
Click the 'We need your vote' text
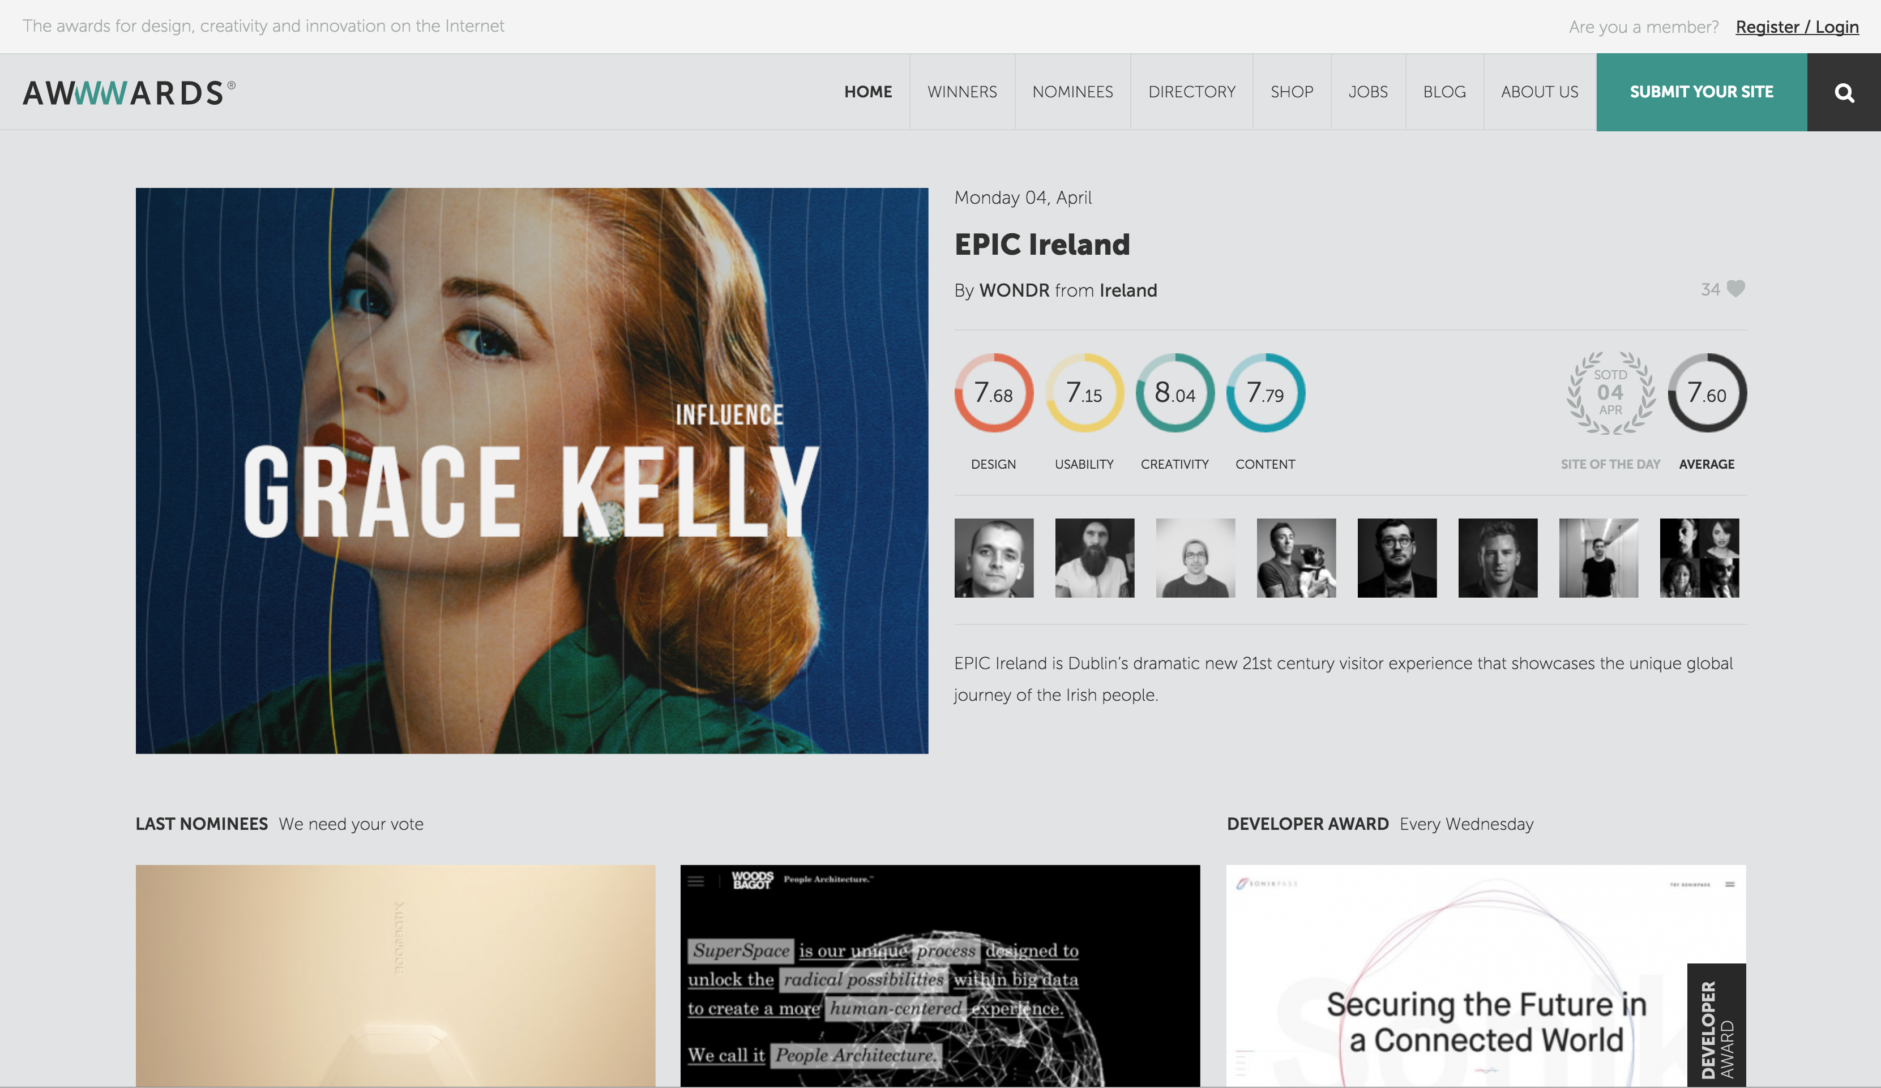point(351,824)
